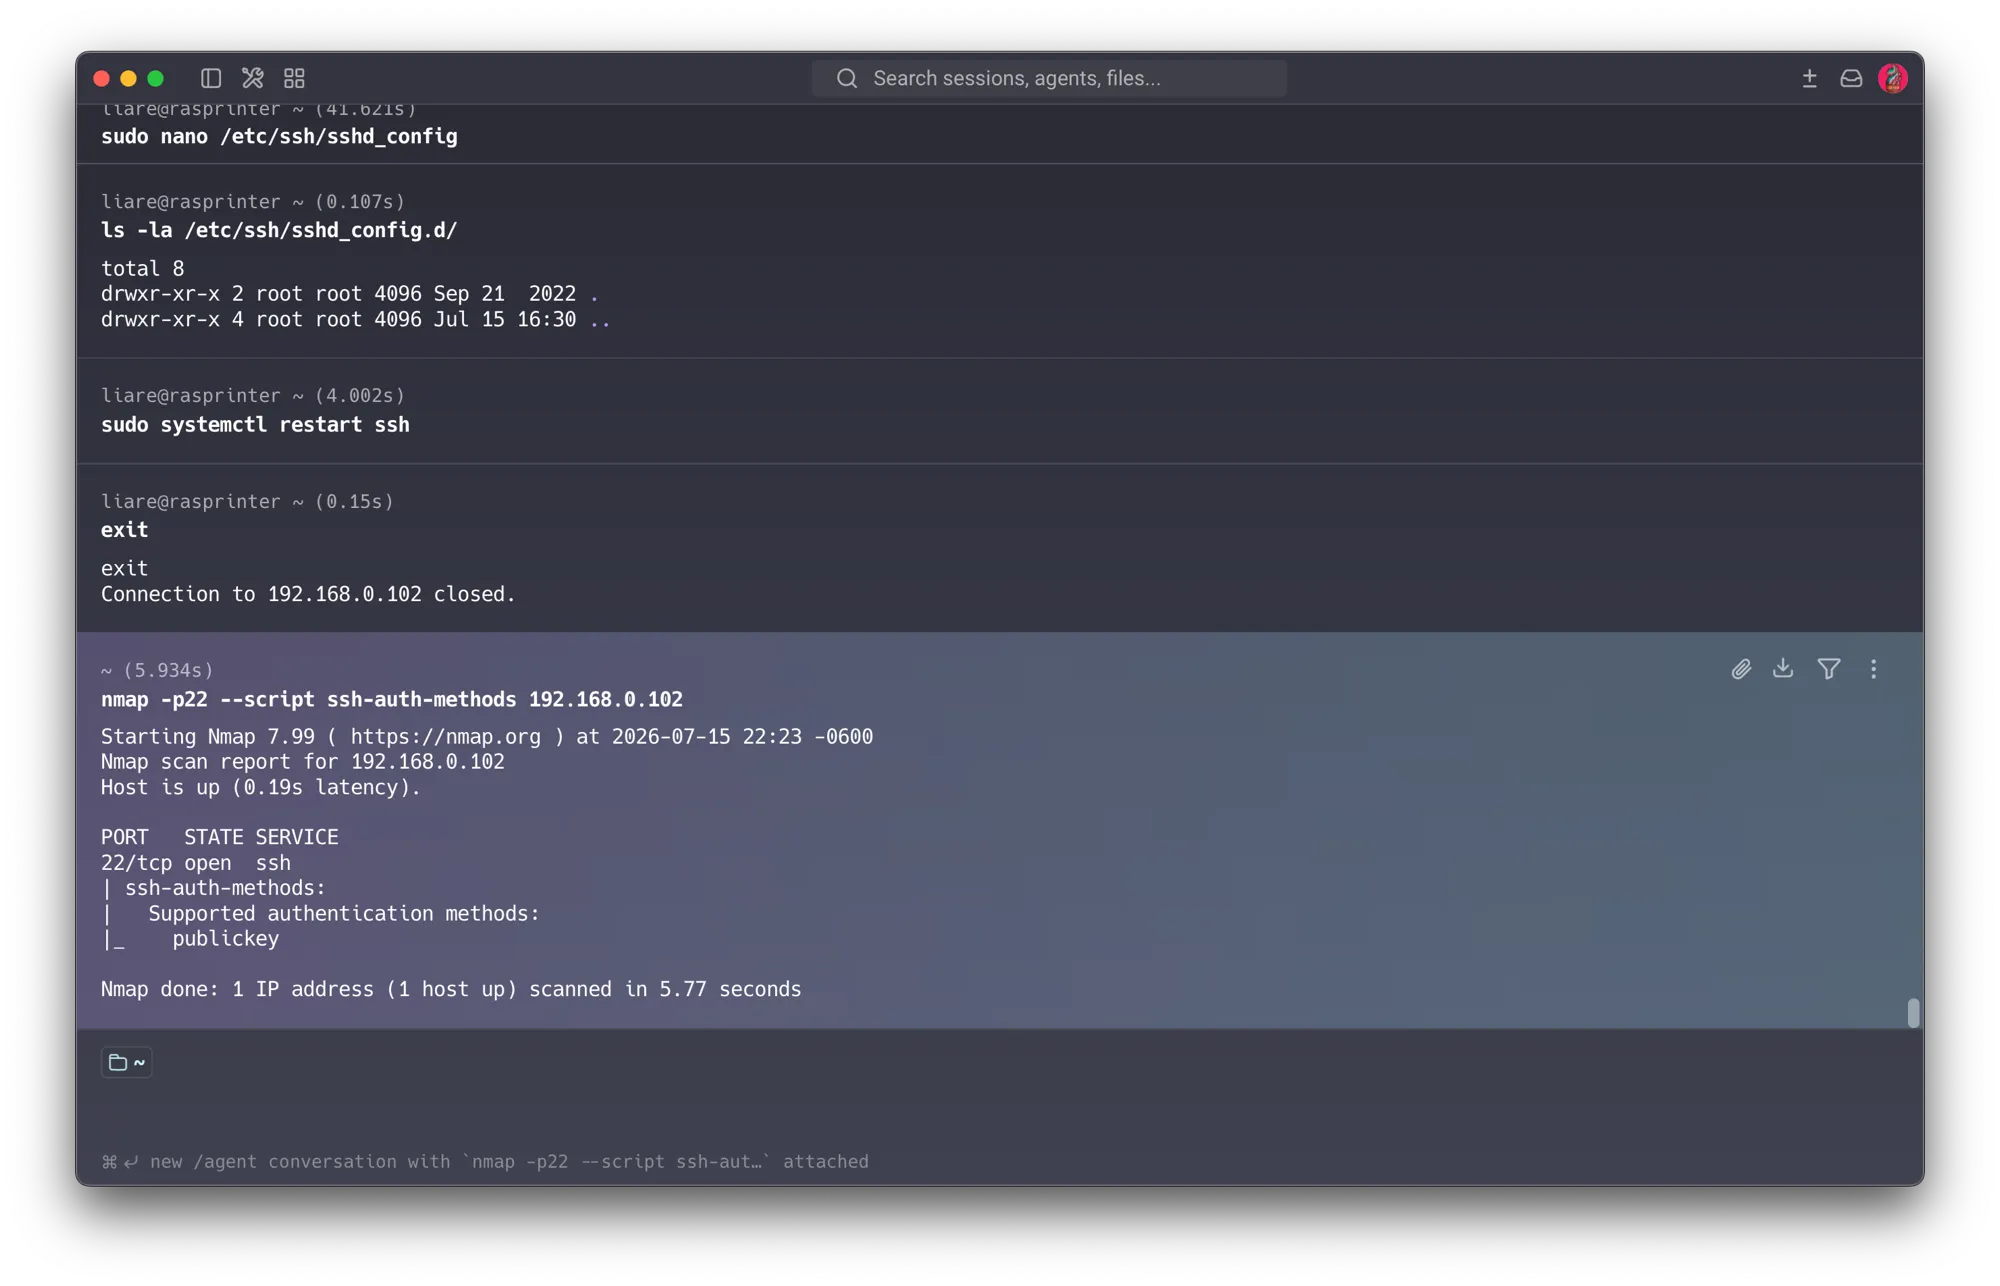Filter the nmap block output
Viewport: 2000px width, 1286px height.
[x=1828, y=669]
